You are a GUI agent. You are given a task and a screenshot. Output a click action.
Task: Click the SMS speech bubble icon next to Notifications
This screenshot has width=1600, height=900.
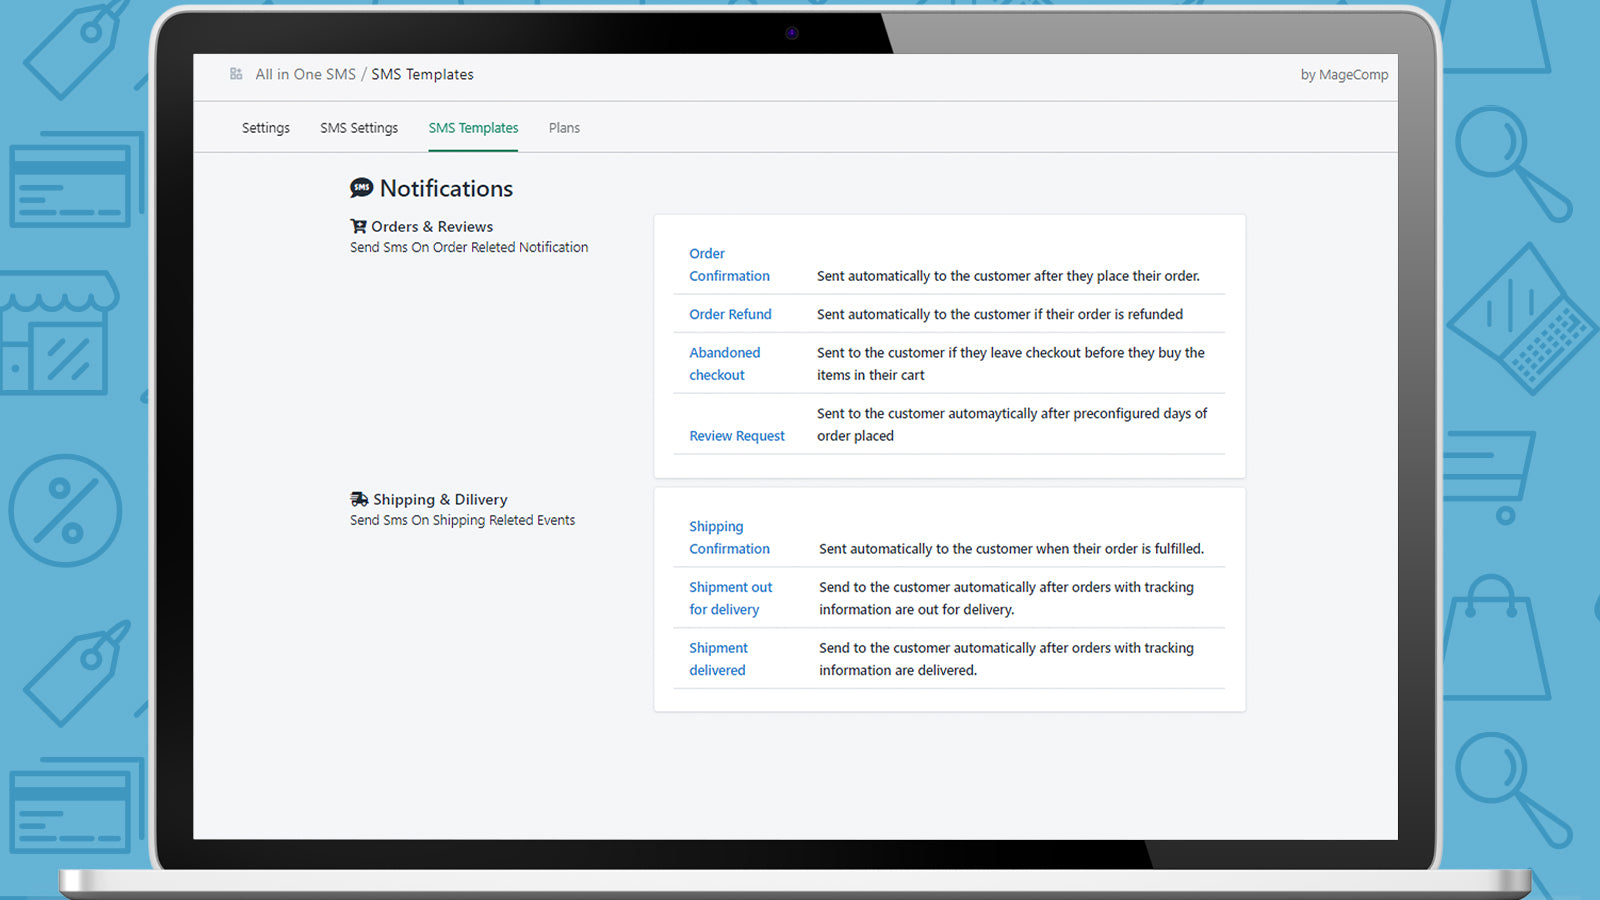pos(361,188)
